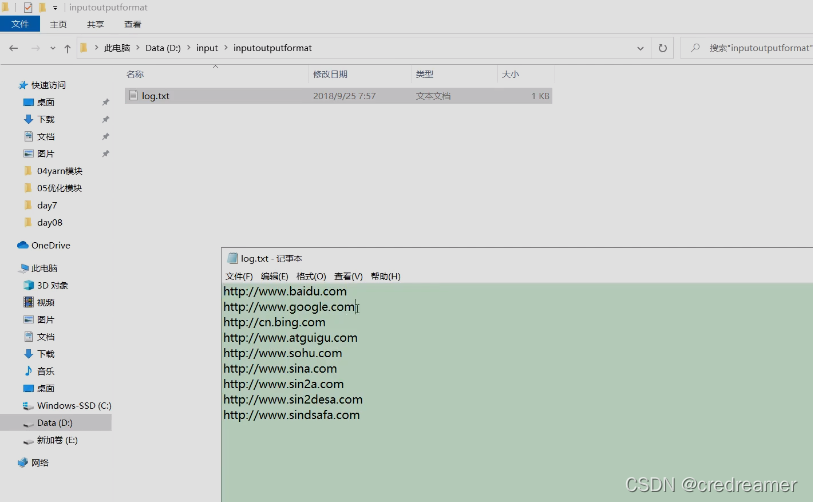The image size is (813, 502).
Task: Open Notepad 查看(V) menu
Action: (348, 276)
